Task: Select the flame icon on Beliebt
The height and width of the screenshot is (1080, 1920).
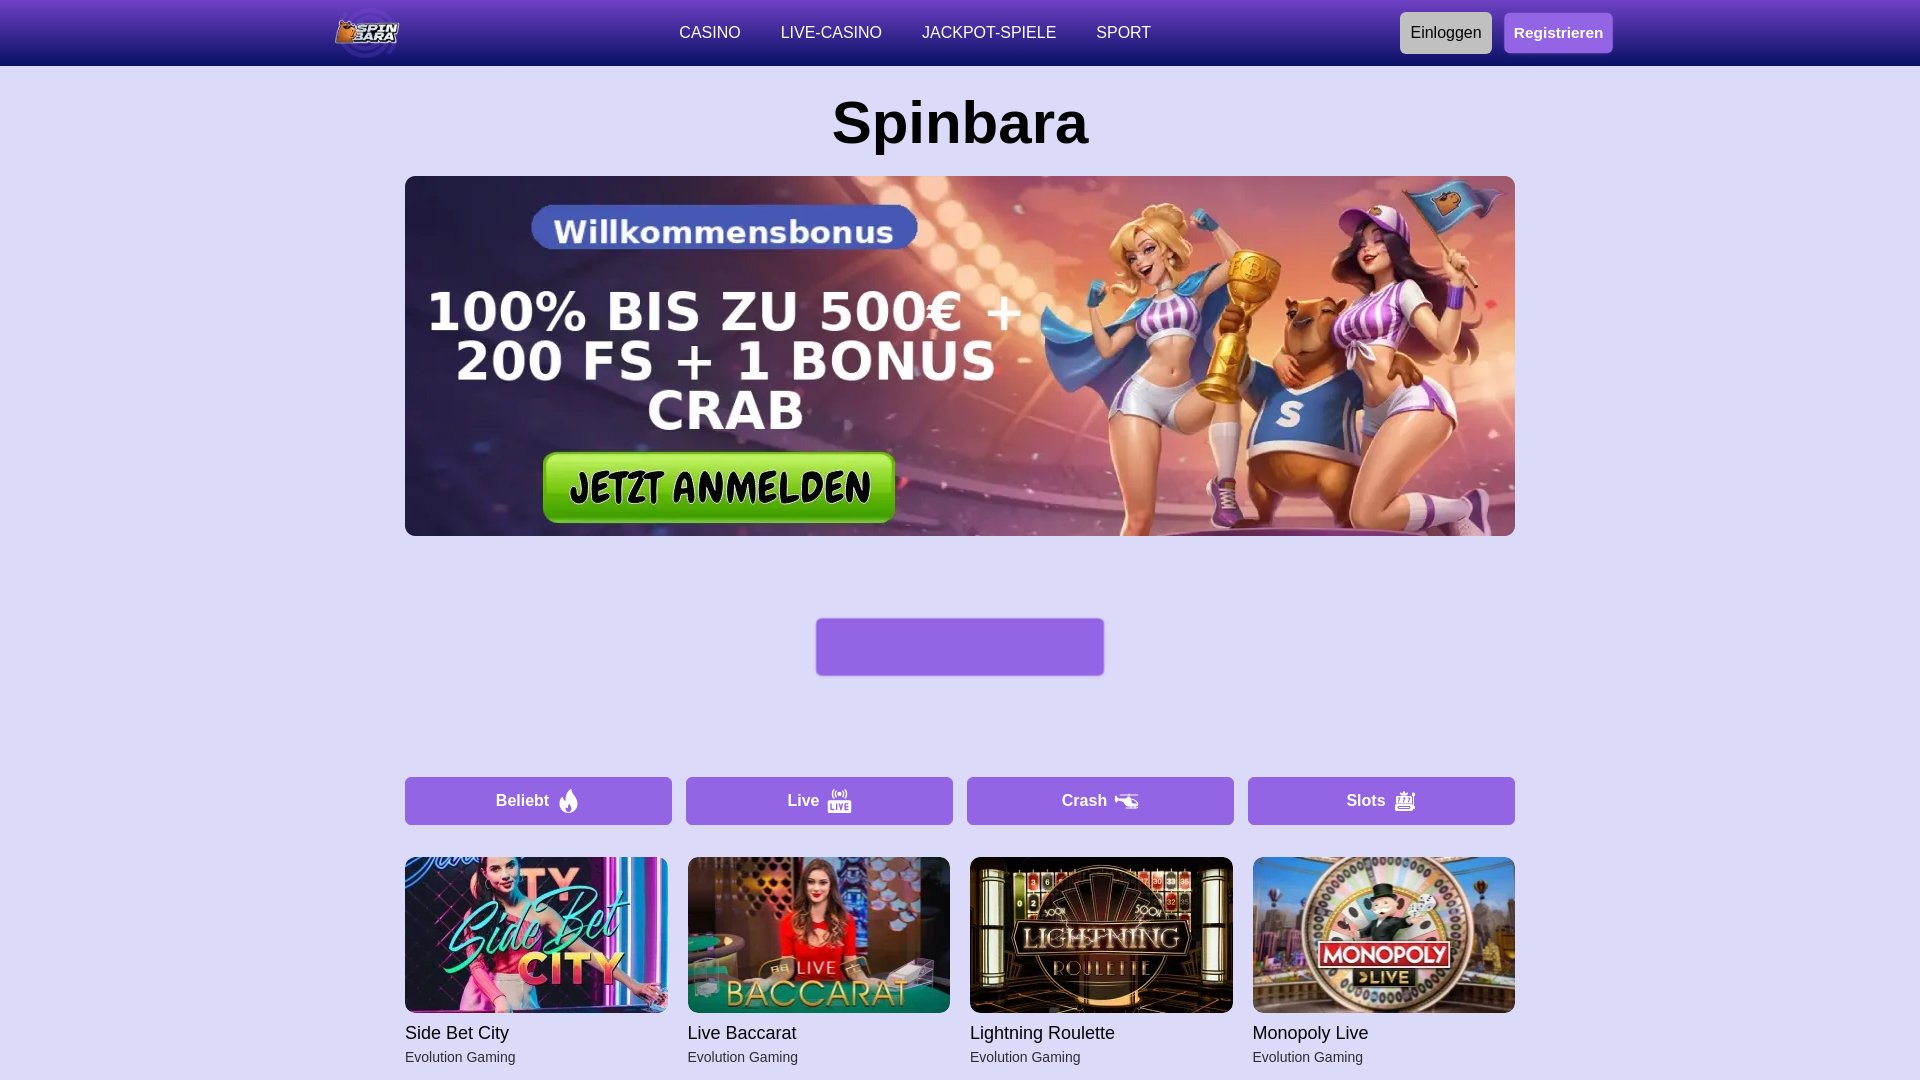Action: click(569, 801)
